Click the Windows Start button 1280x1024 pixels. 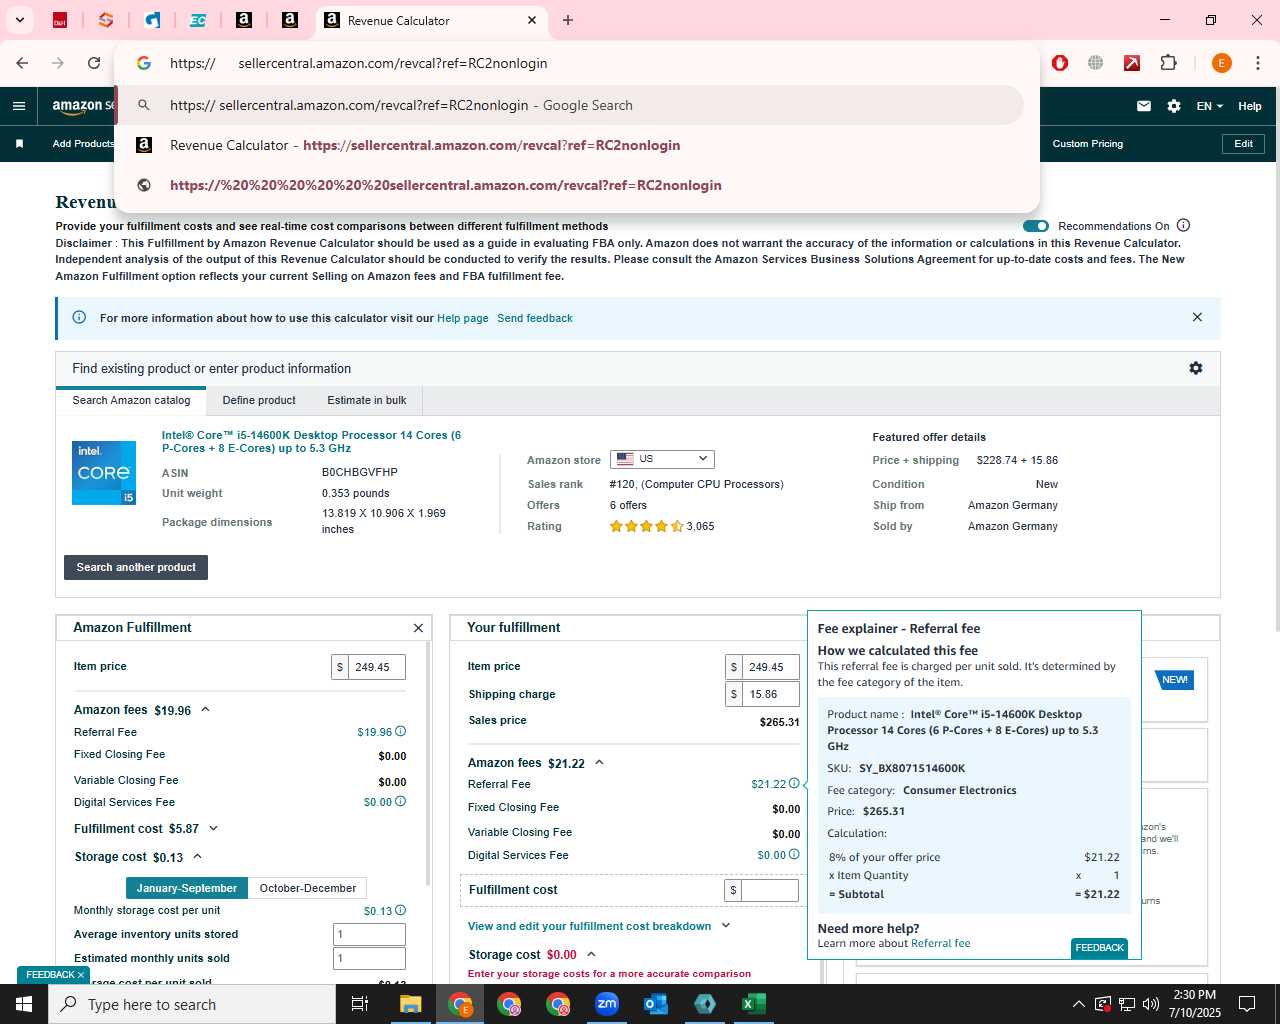tap(24, 1004)
